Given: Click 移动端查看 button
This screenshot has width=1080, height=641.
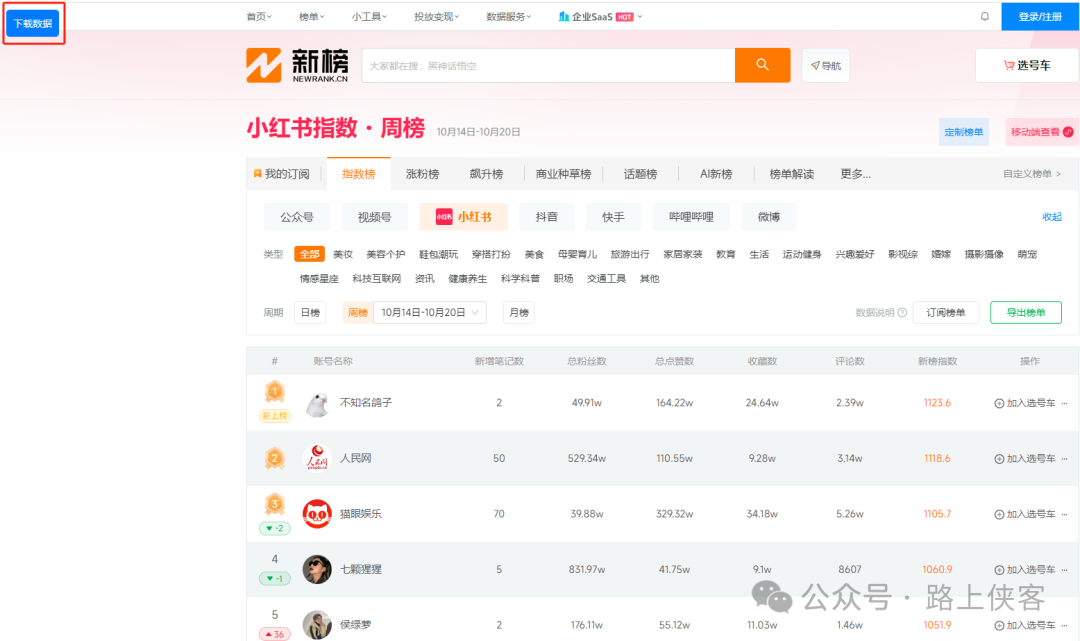Looking at the screenshot, I should coord(1041,132).
